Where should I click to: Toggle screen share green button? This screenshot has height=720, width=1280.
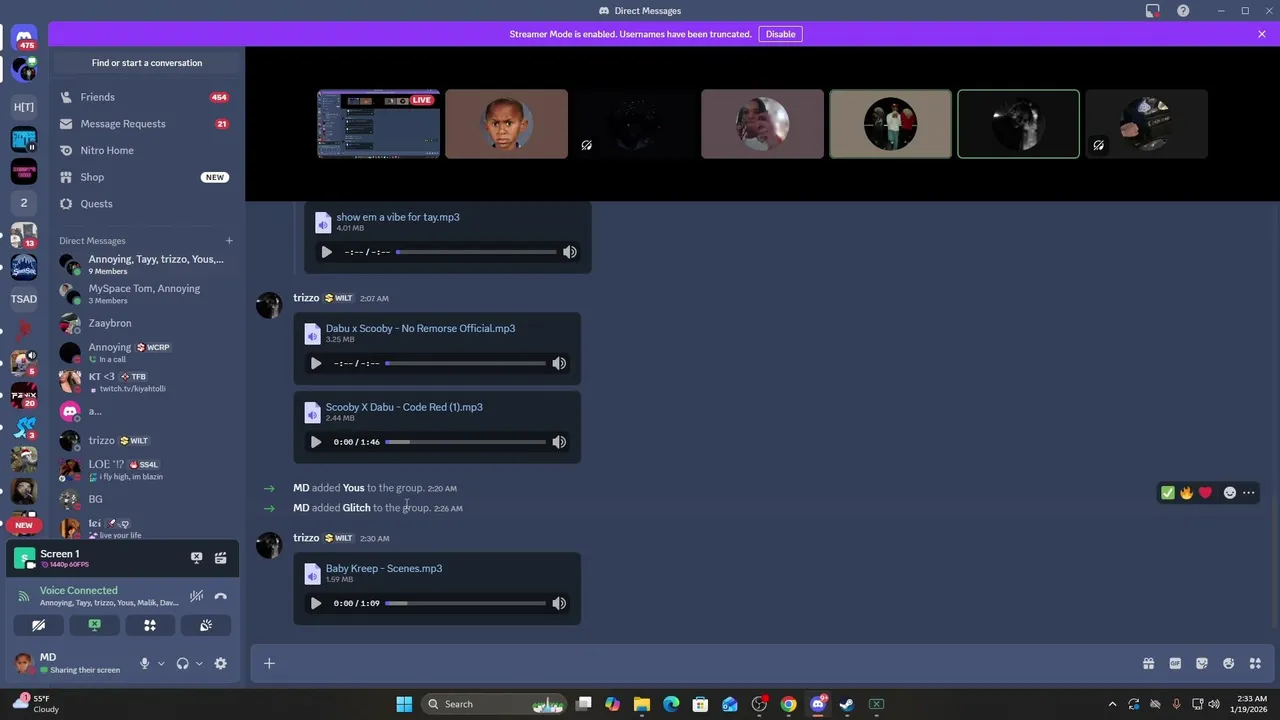pos(94,625)
